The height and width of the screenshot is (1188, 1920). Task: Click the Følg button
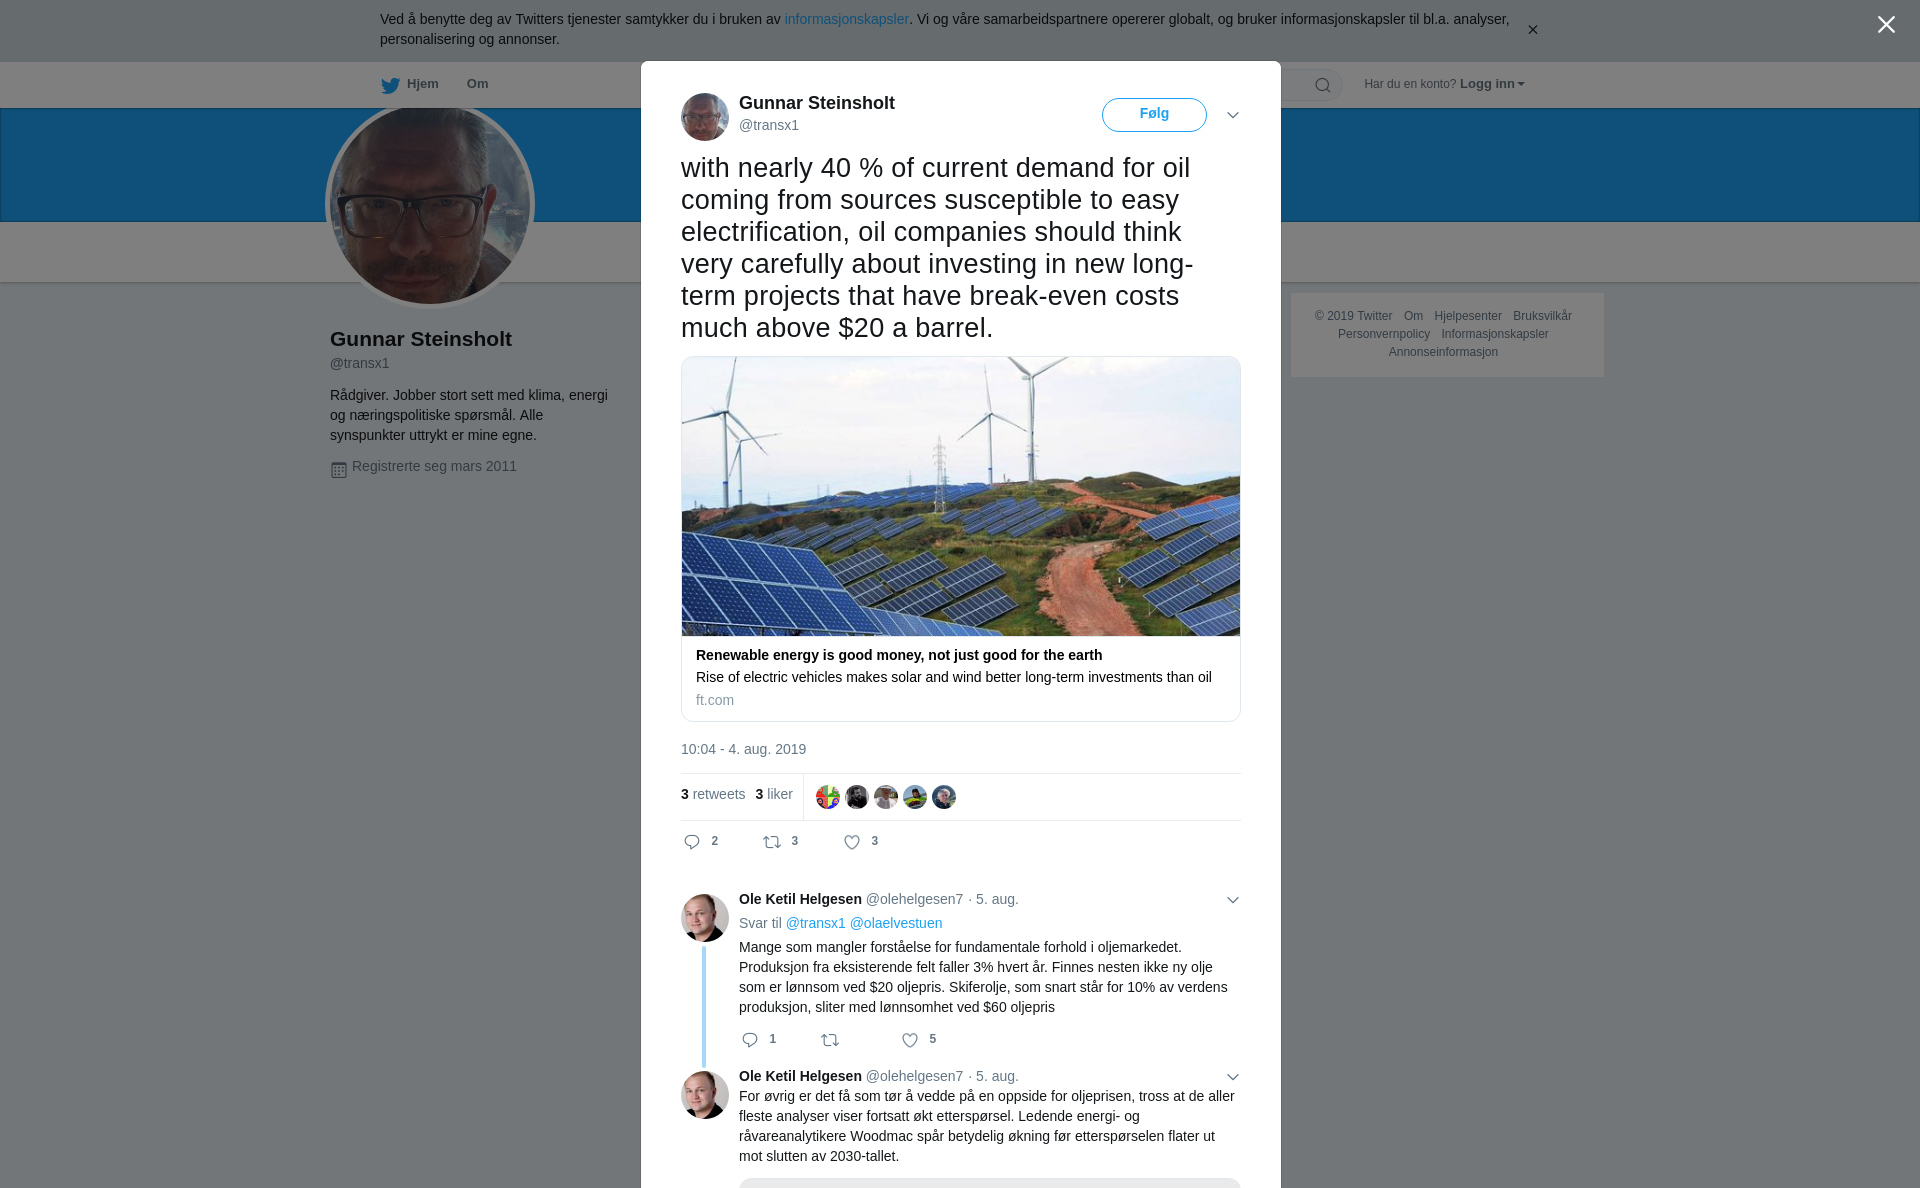pos(1154,114)
